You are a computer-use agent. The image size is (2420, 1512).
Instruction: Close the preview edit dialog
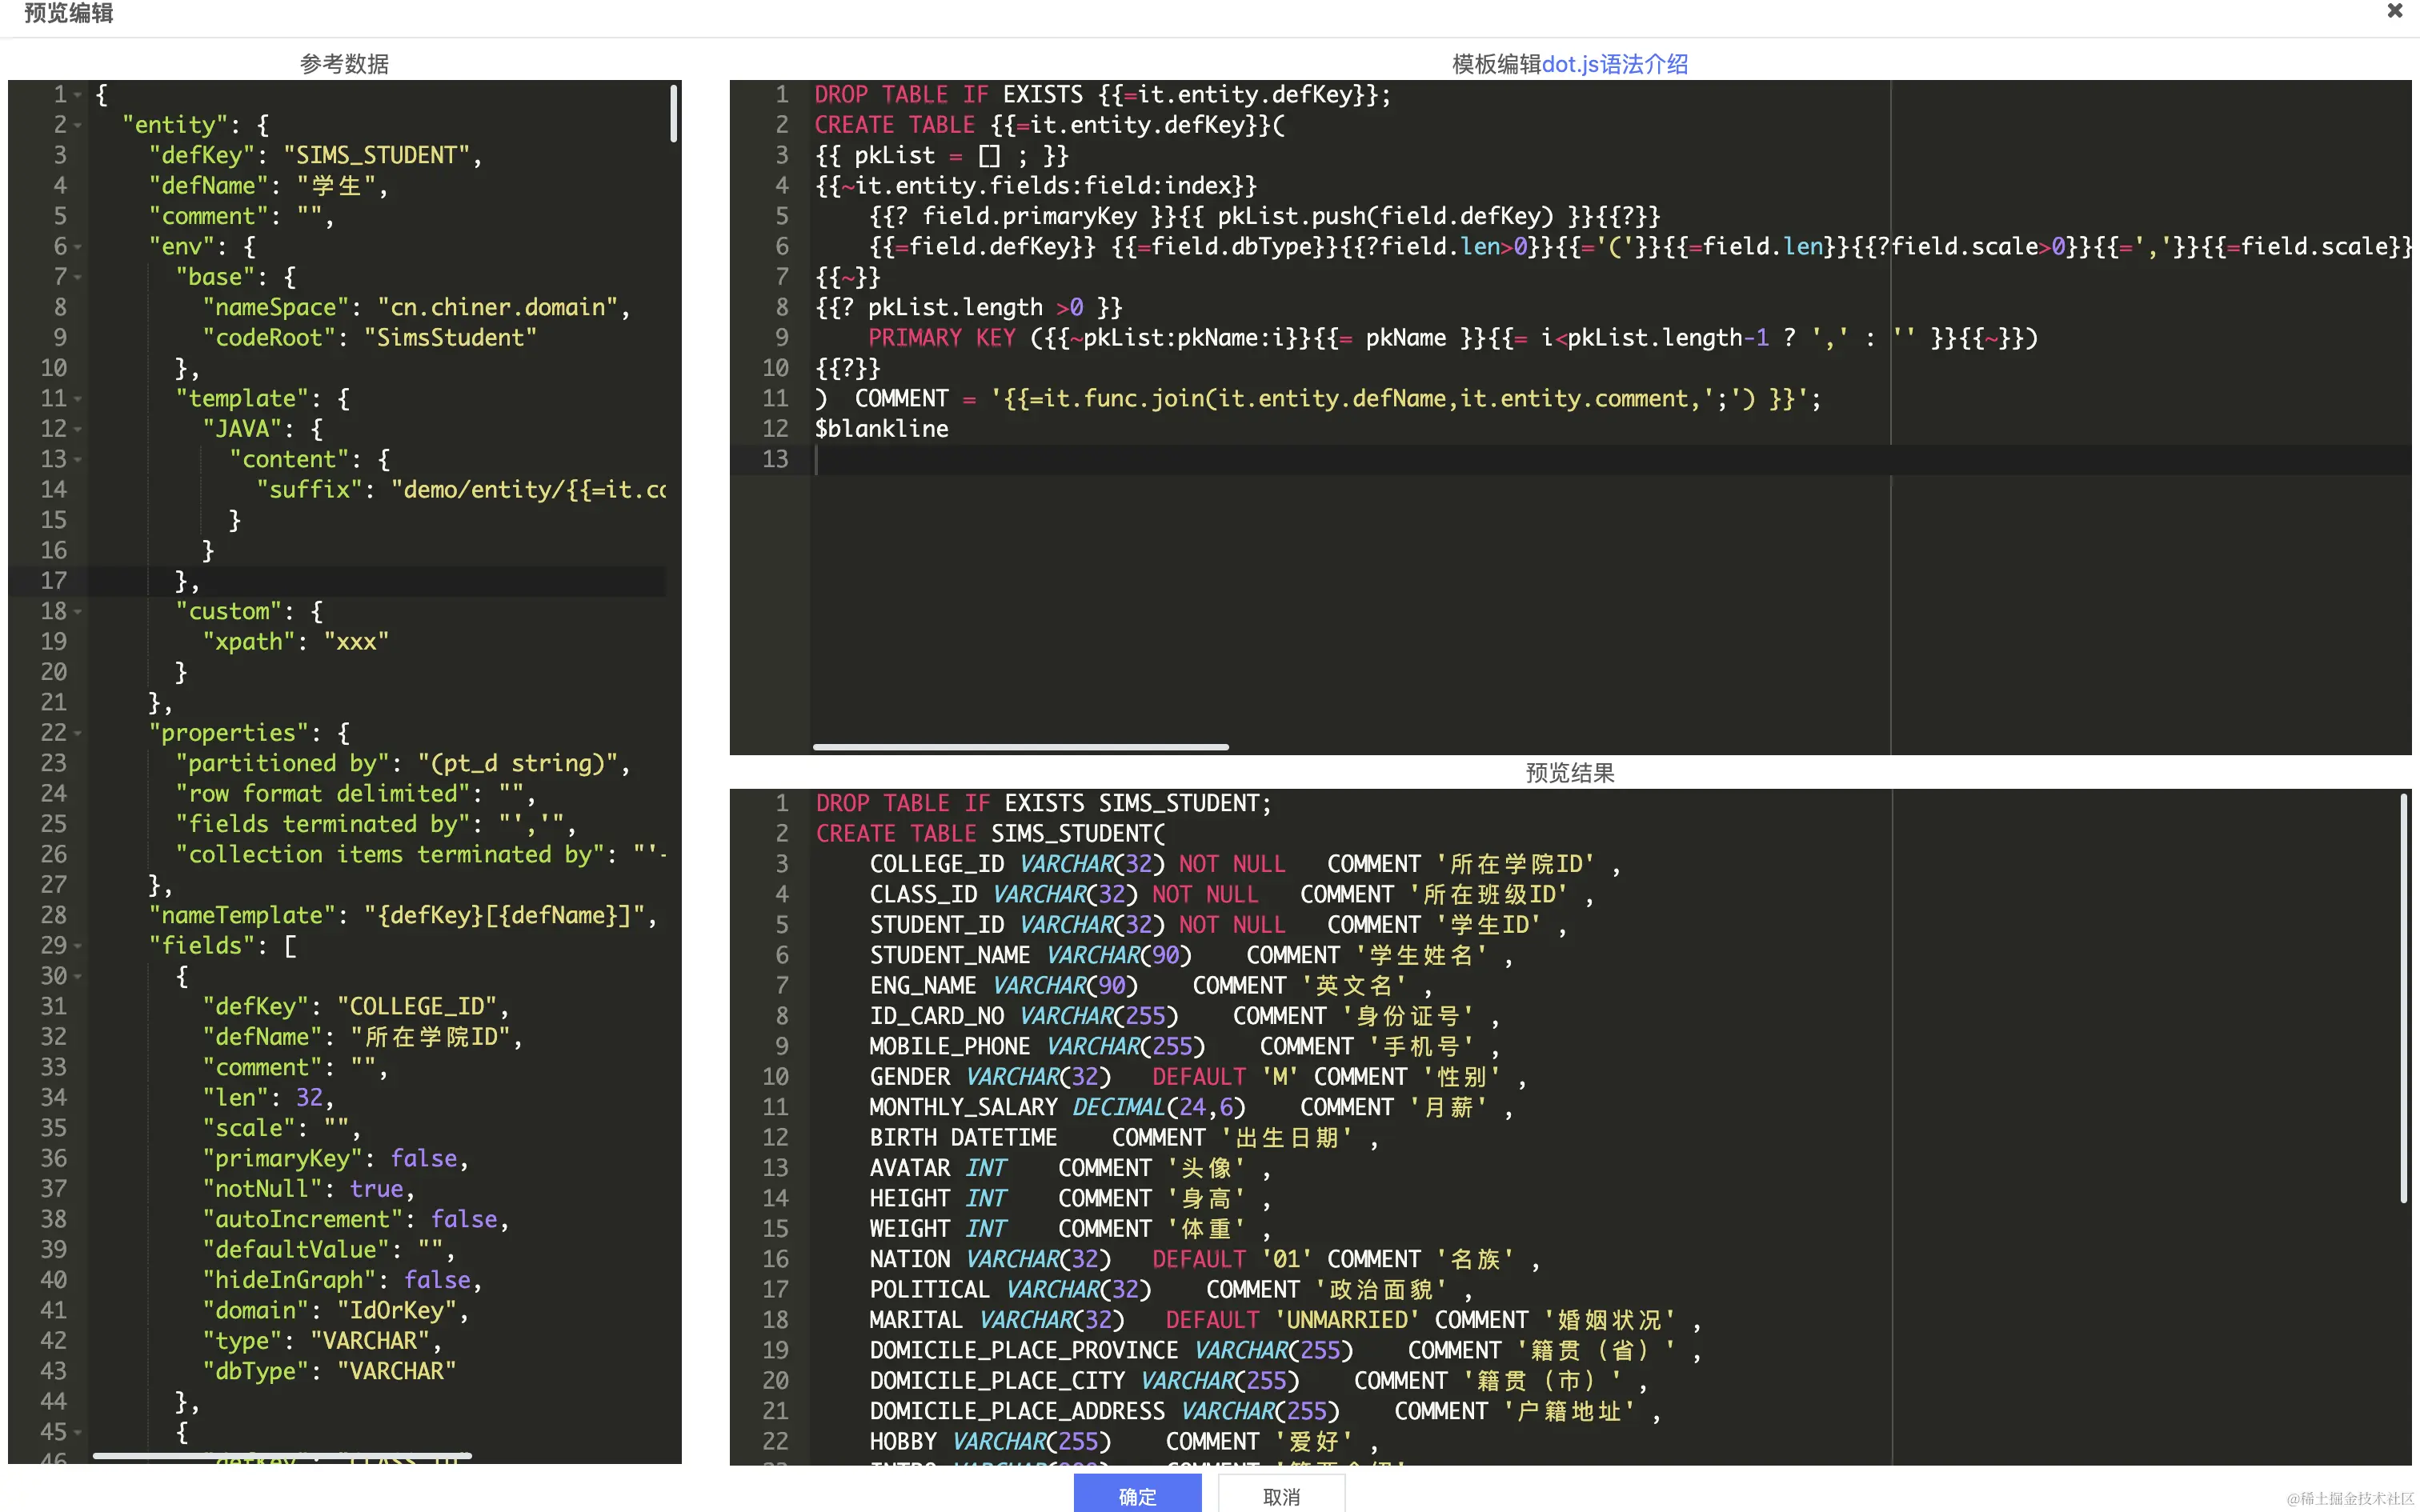tap(2394, 11)
